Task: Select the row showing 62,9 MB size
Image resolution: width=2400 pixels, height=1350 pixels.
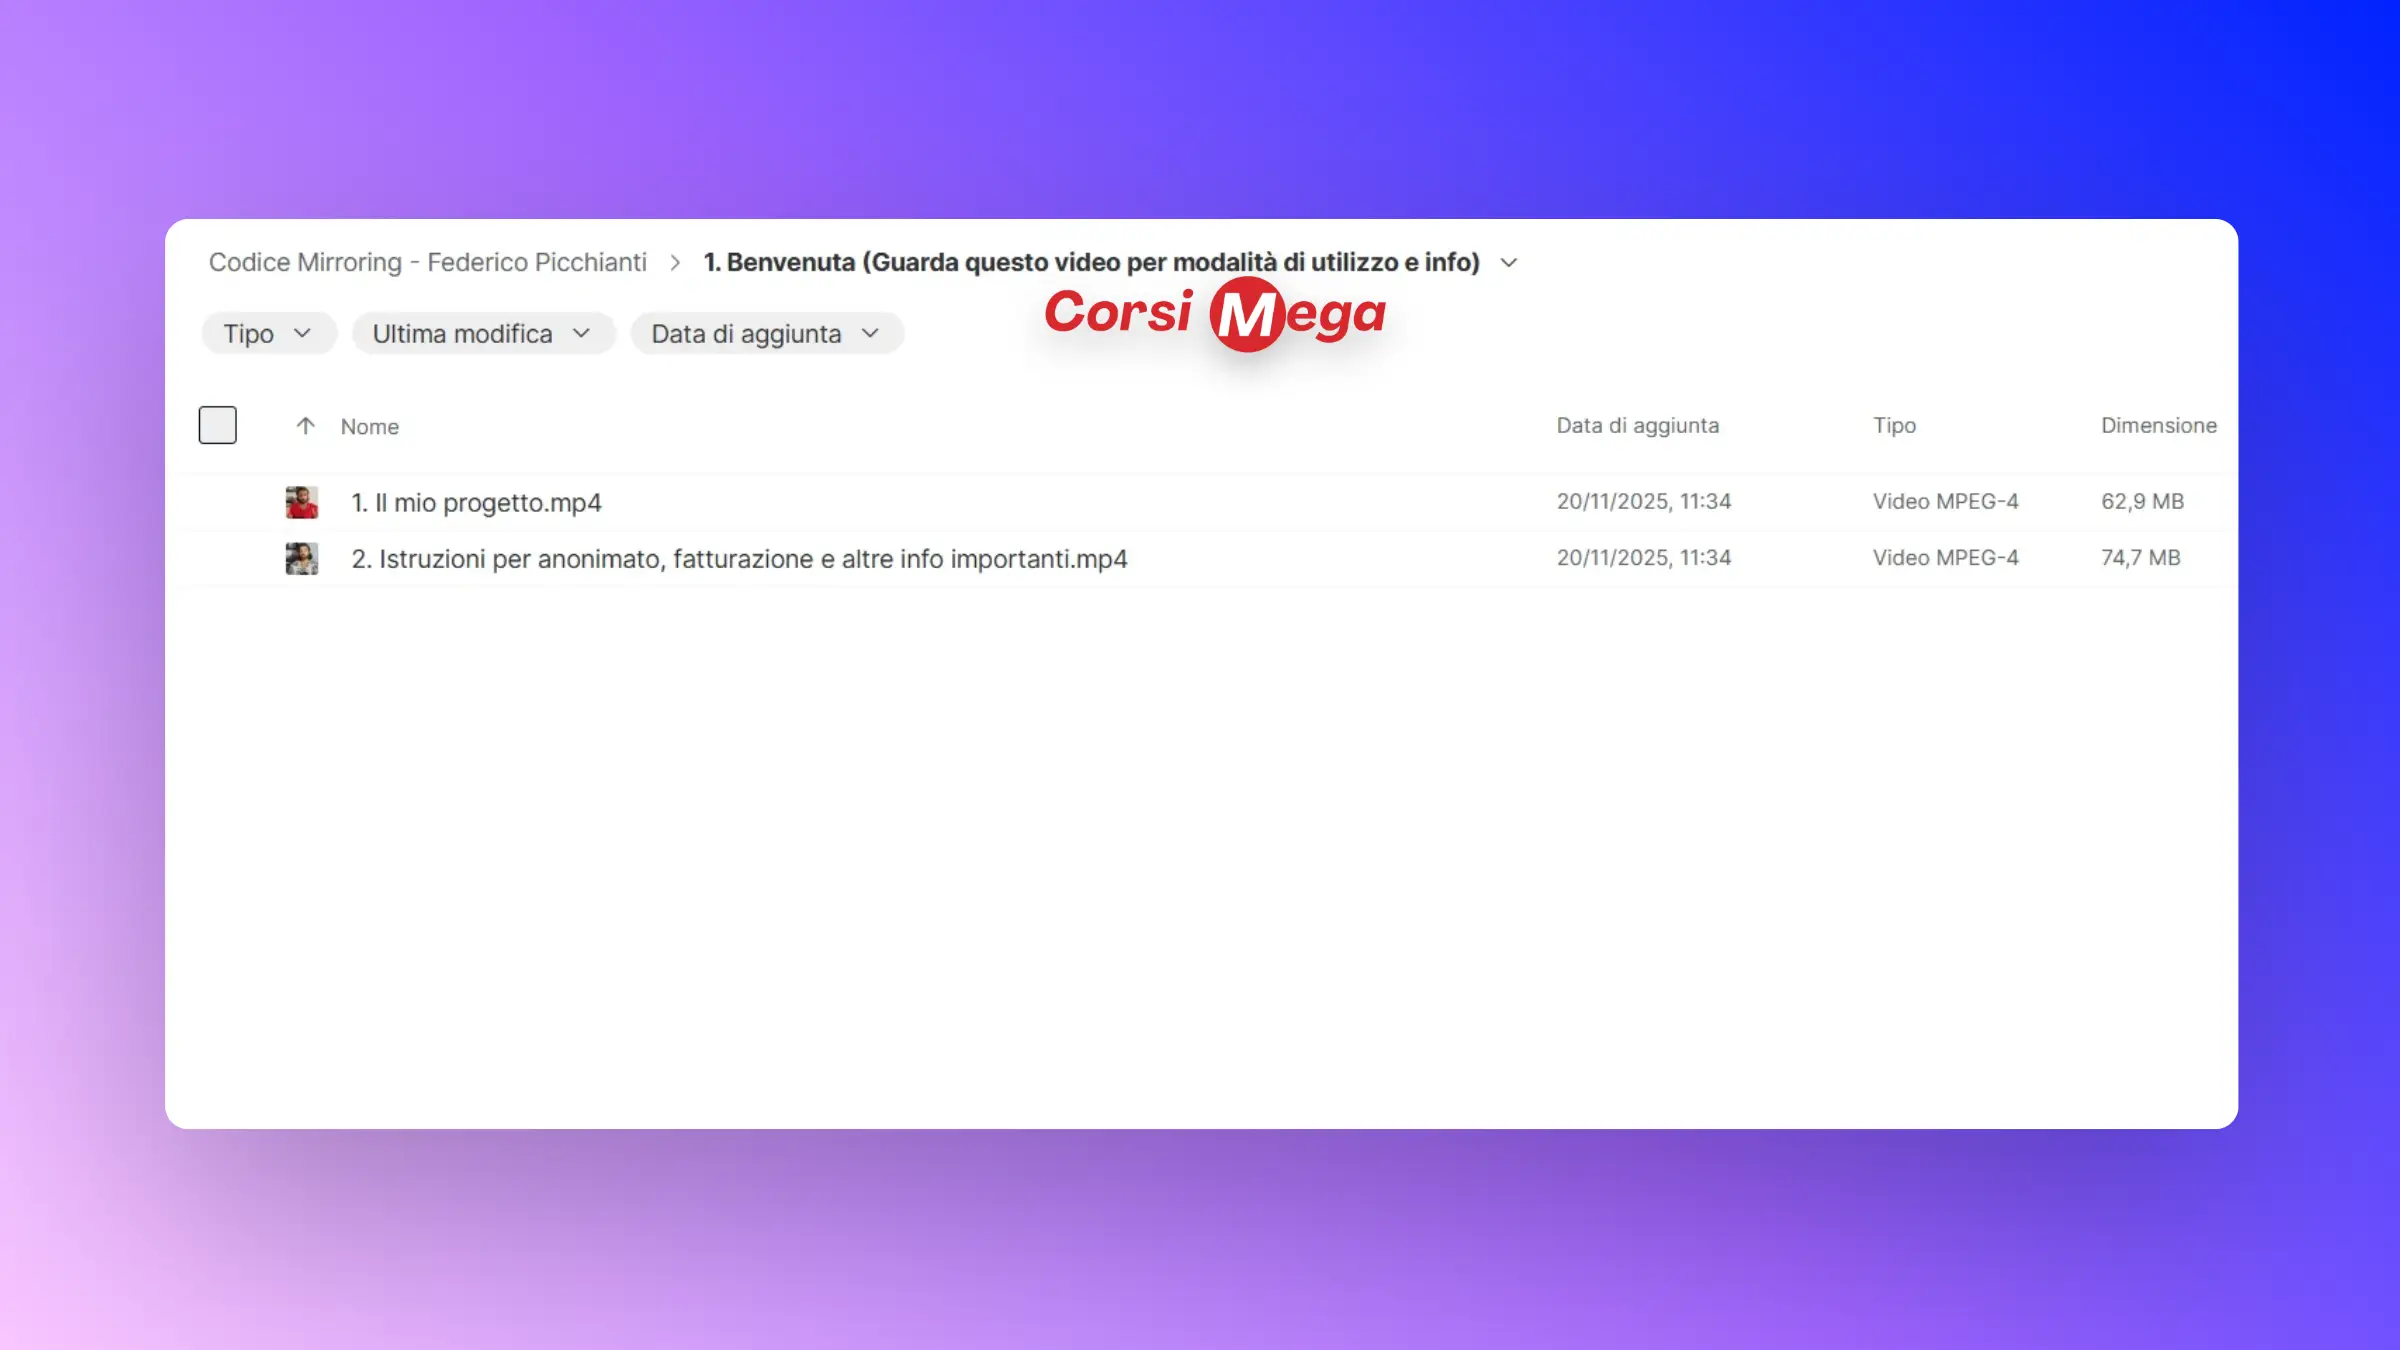Action: (2141, 501)
